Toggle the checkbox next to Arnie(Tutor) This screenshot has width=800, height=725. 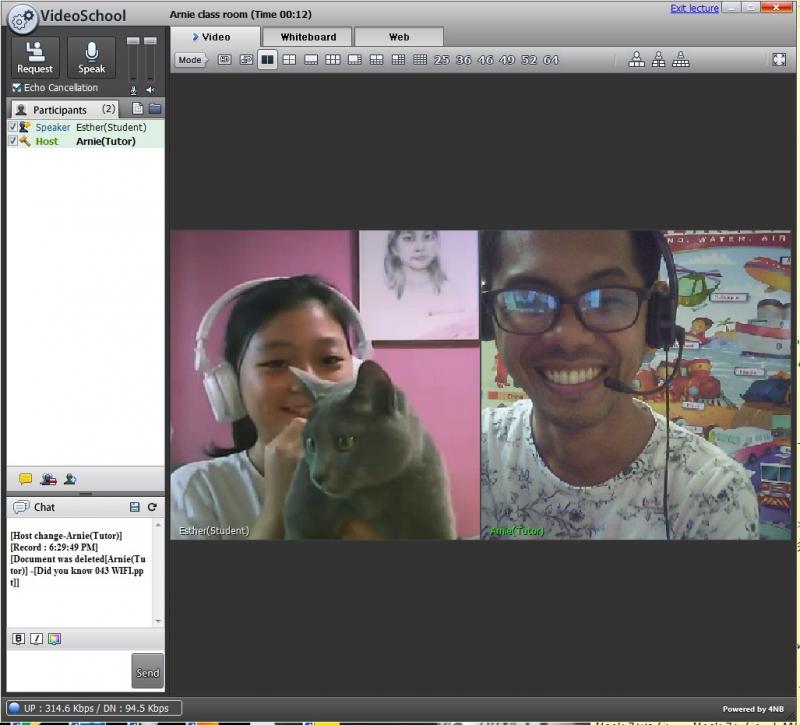(x=13, y=141)
